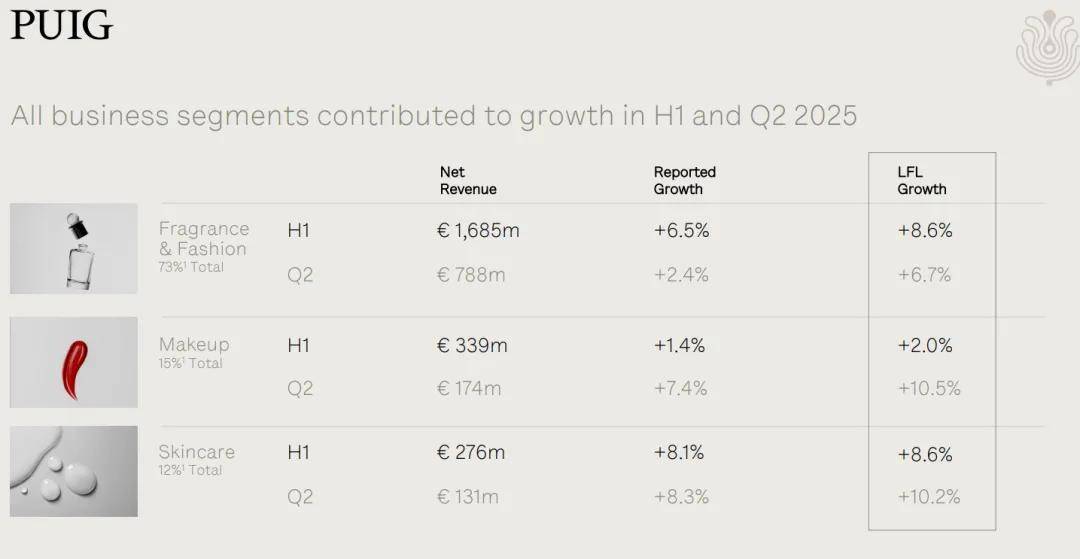The image size is (1080, 559).
Task: Click the decorative emblem in top-right corner
Action: tap(1046, 46)
